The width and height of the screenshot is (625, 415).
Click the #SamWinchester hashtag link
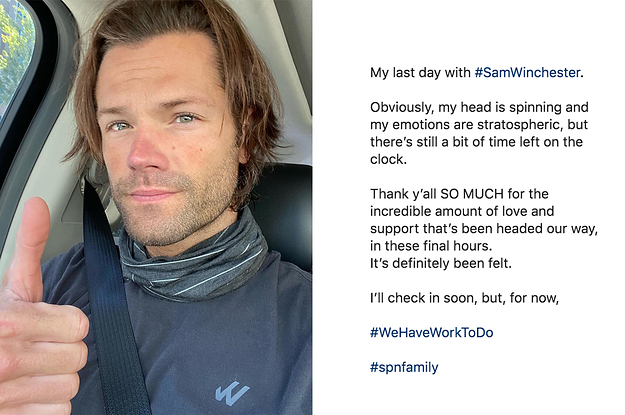541,73
